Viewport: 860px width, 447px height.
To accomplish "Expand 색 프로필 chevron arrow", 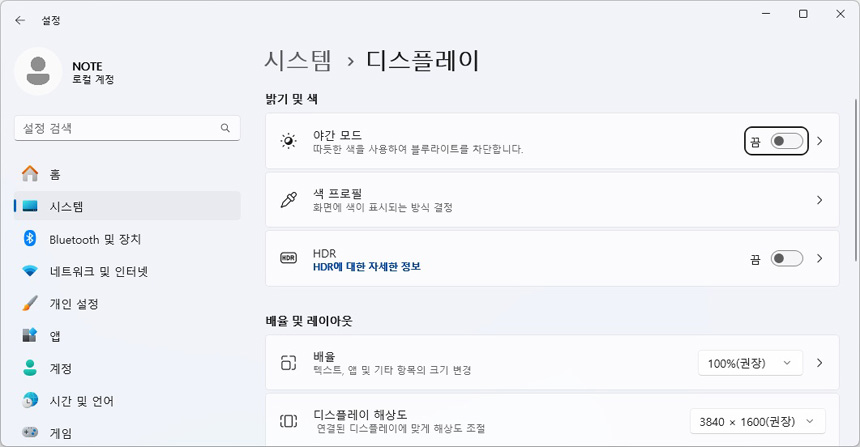I will (x=820, y=200).
